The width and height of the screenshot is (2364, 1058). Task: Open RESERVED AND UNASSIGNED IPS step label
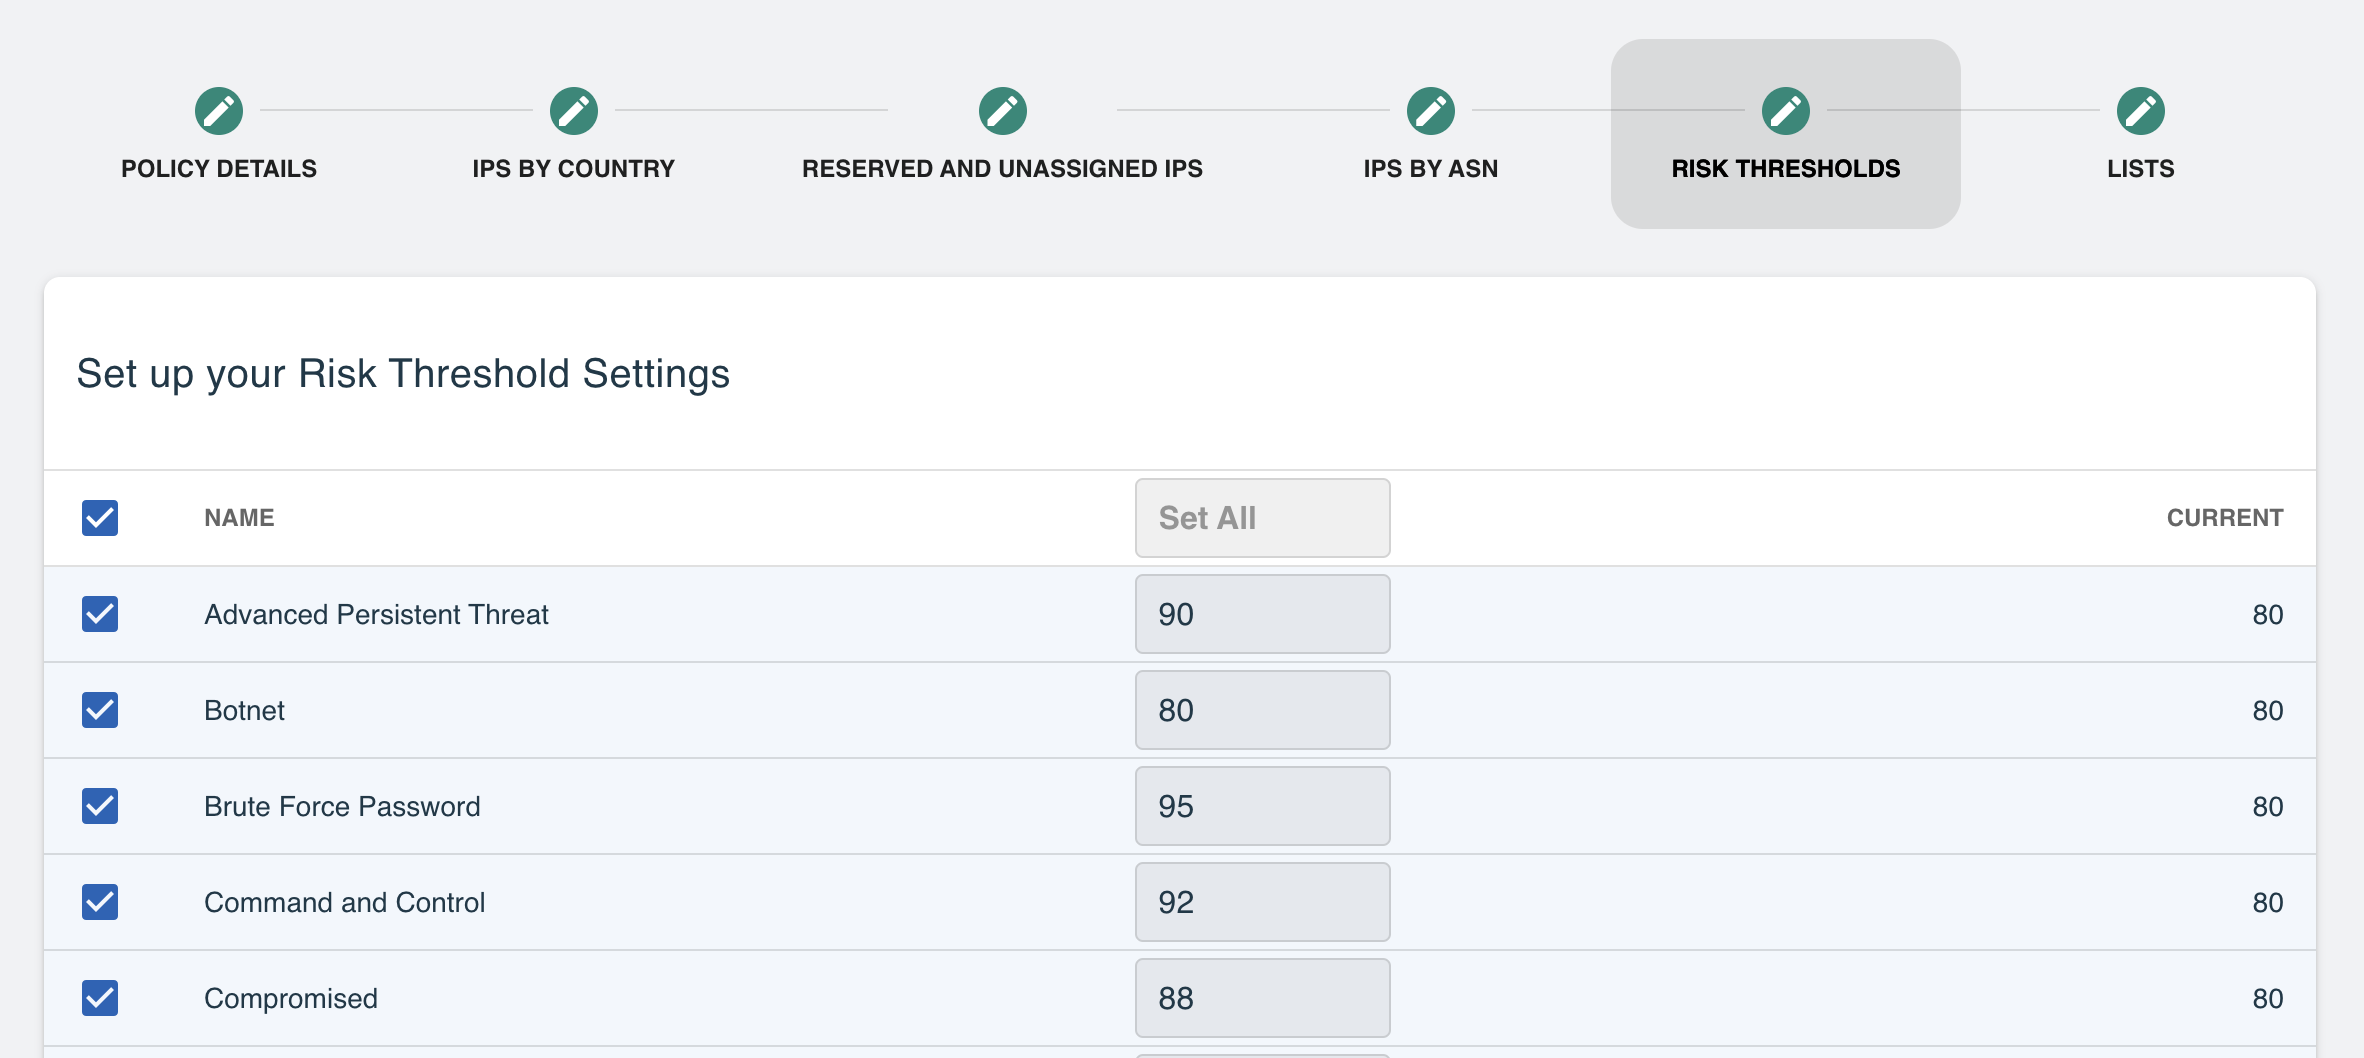(1003, 169)
